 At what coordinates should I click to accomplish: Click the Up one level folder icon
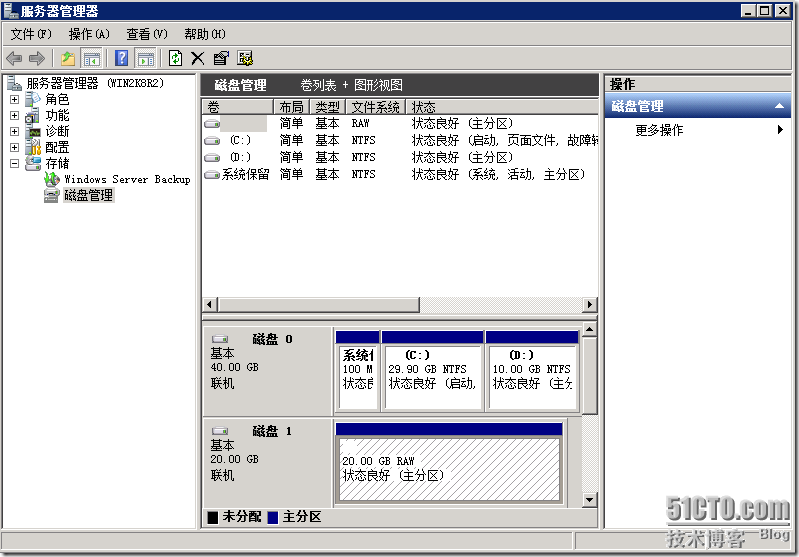(68, 59)
